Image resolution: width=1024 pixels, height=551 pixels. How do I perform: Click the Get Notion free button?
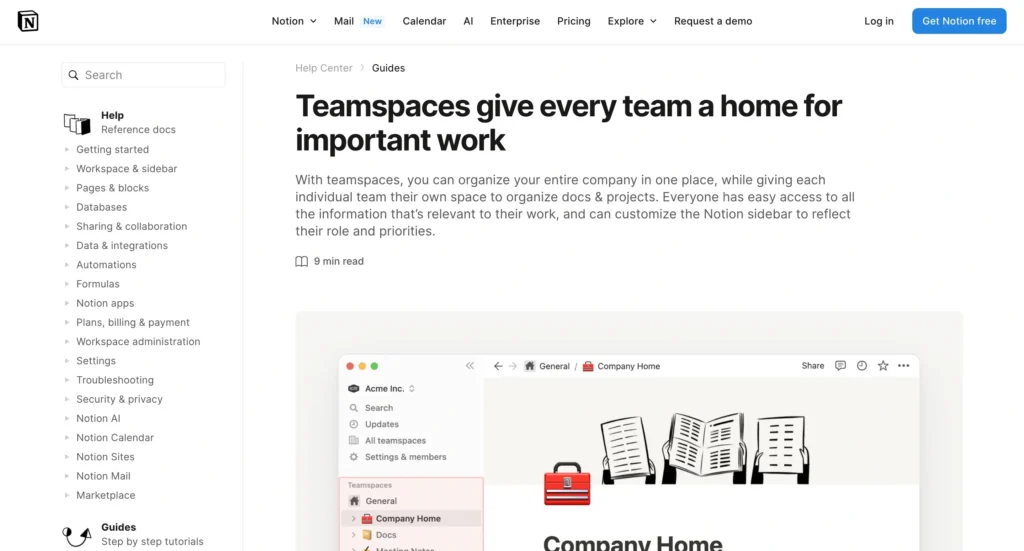pos(959,21)
